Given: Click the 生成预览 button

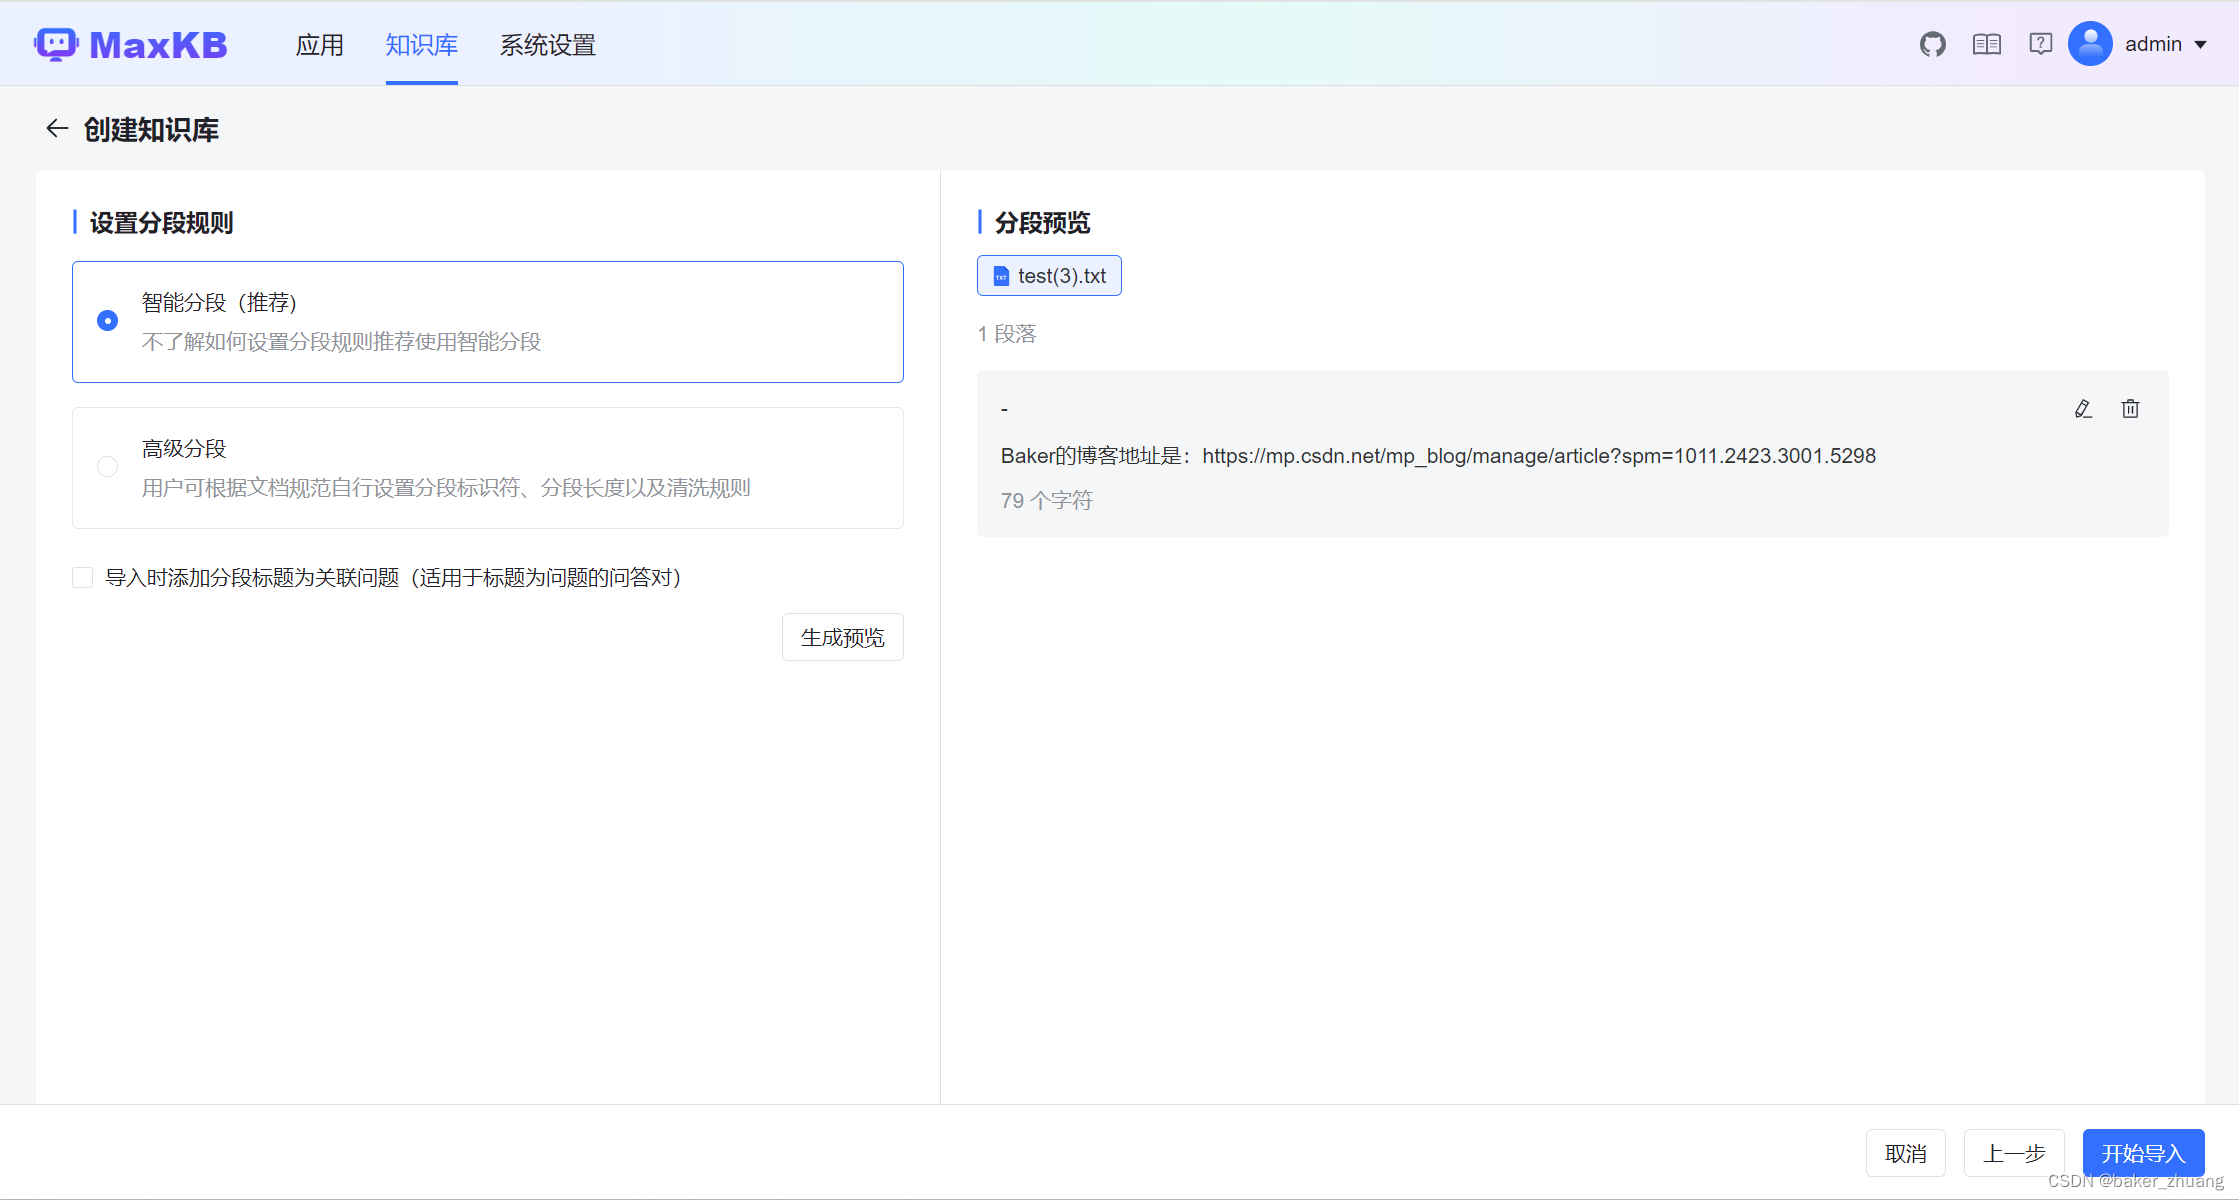Looking at the screenshot, I should click(842, 637).
